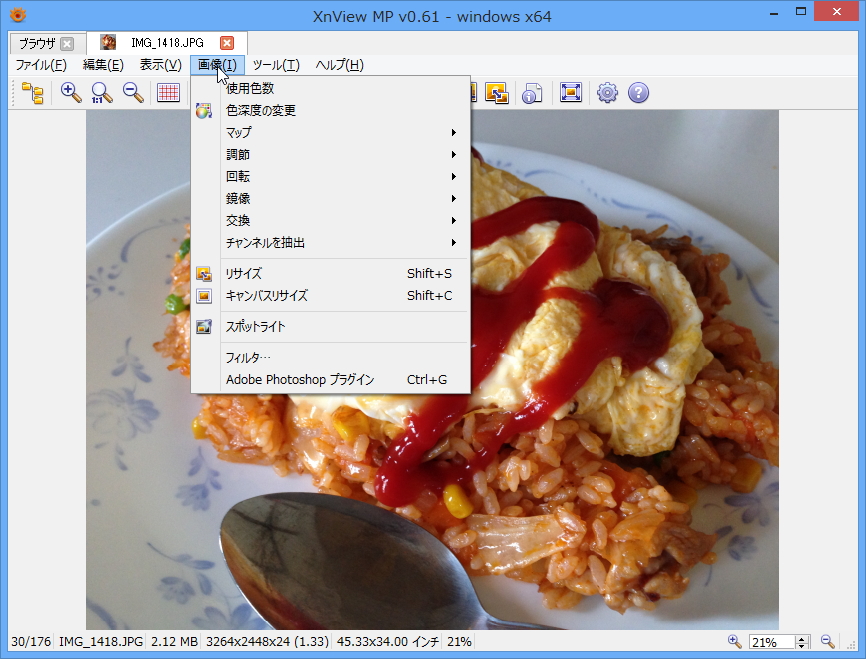Open the 表示 menu
866x659 pixels.
click(158, 64)
